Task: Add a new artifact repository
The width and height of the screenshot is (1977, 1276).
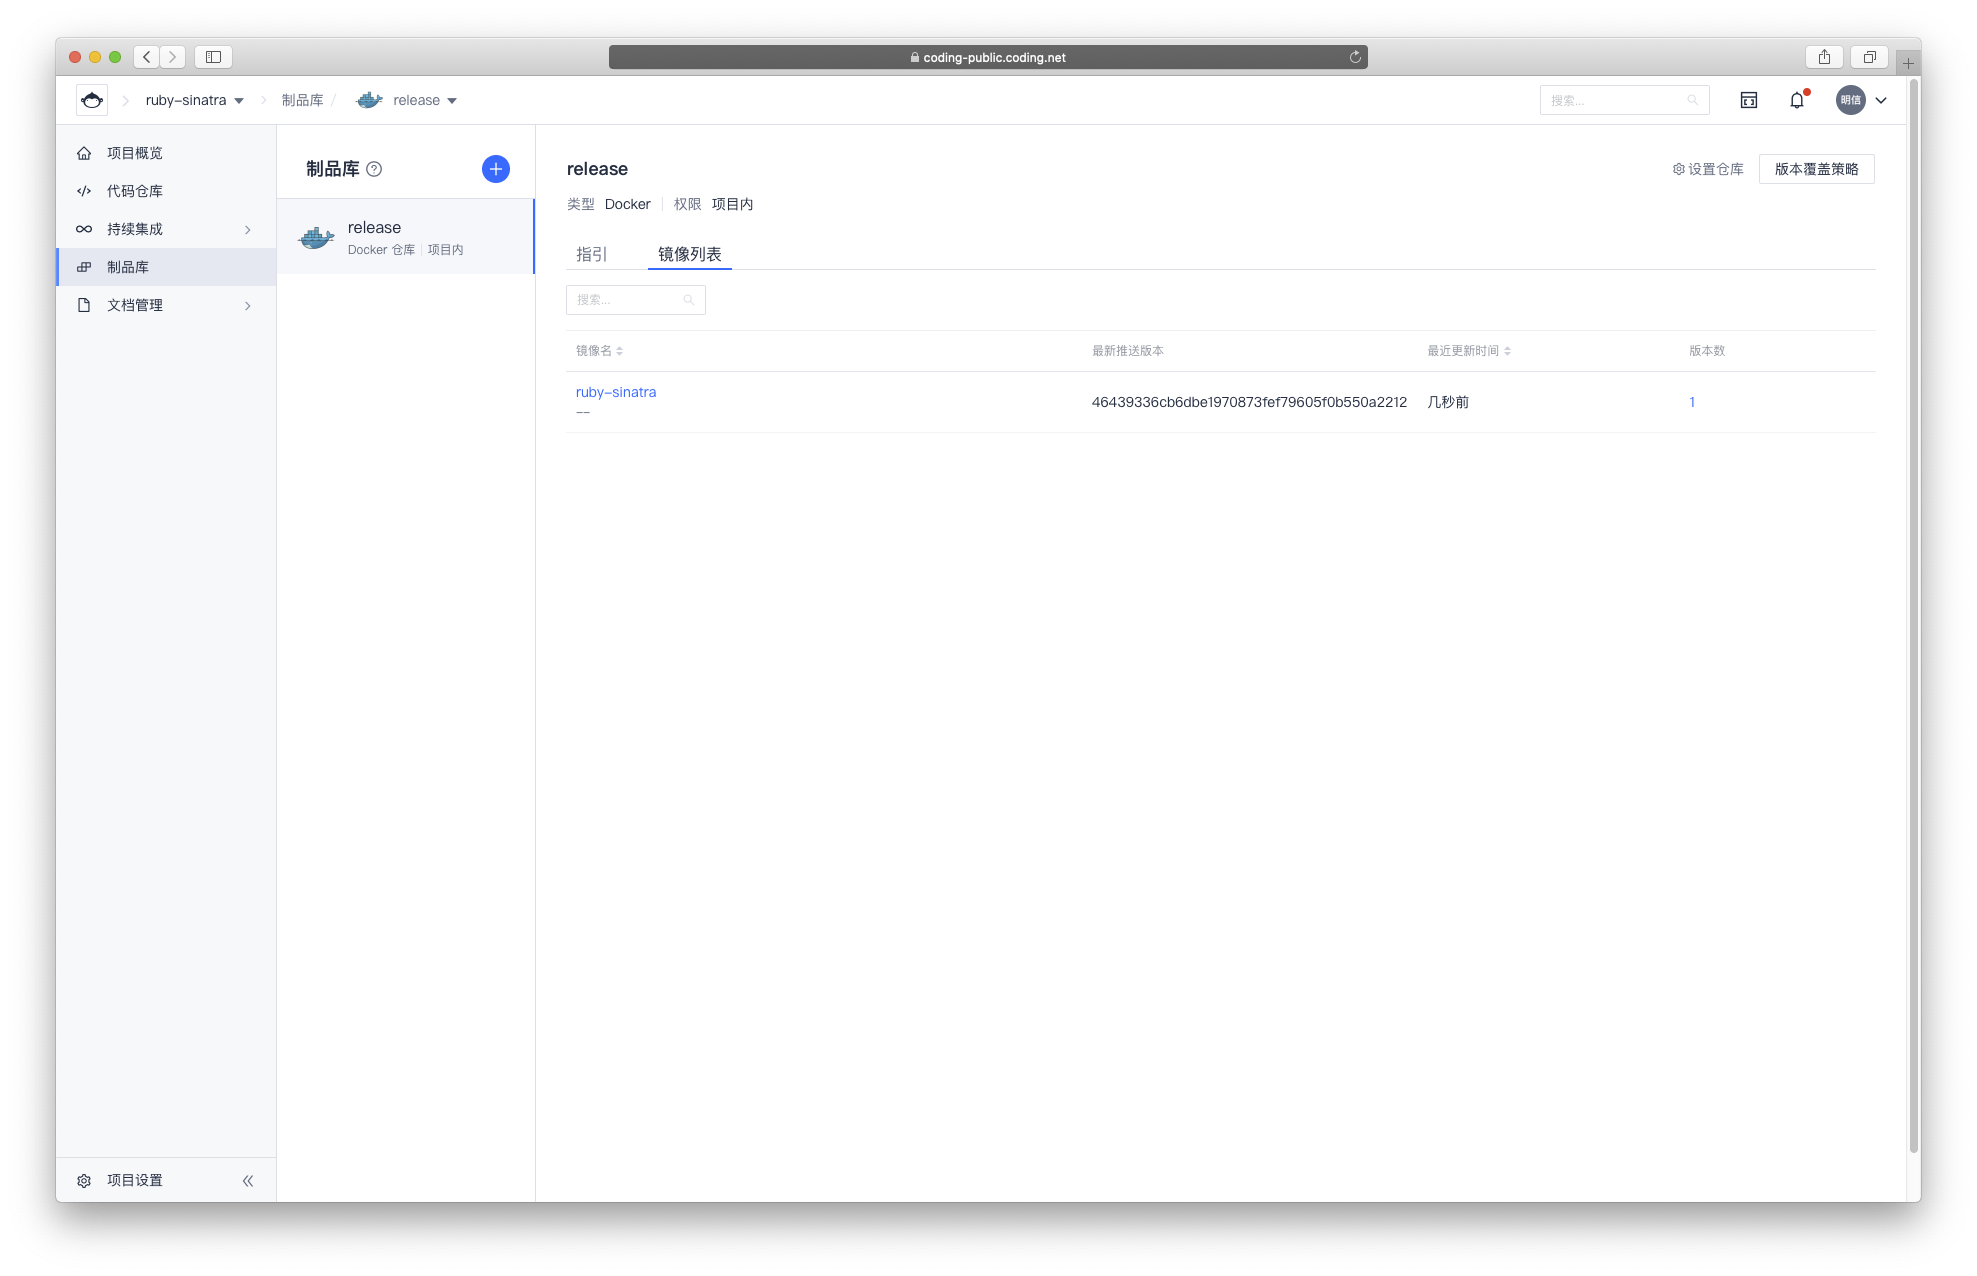Action: pyautogui.click(x=495, y=169)
